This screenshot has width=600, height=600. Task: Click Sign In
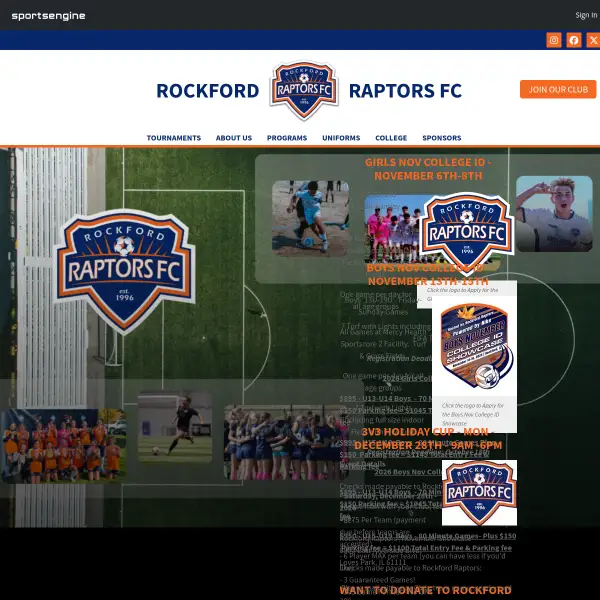pyautogui.click(x=586, y=15)
